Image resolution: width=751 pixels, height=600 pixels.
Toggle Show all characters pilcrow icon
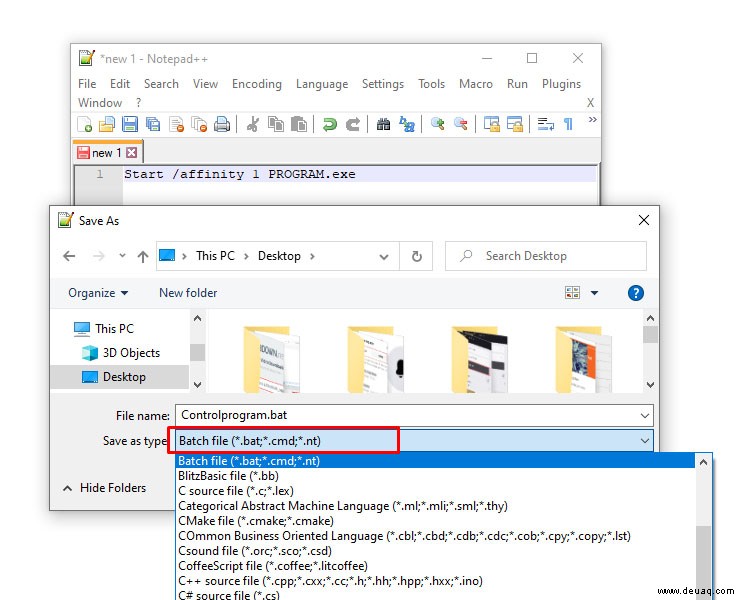click(569, 124)
